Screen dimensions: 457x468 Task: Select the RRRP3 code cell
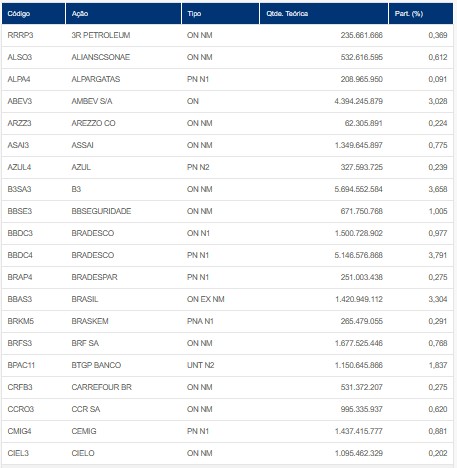pyautogui.click(x=20, y=35)
